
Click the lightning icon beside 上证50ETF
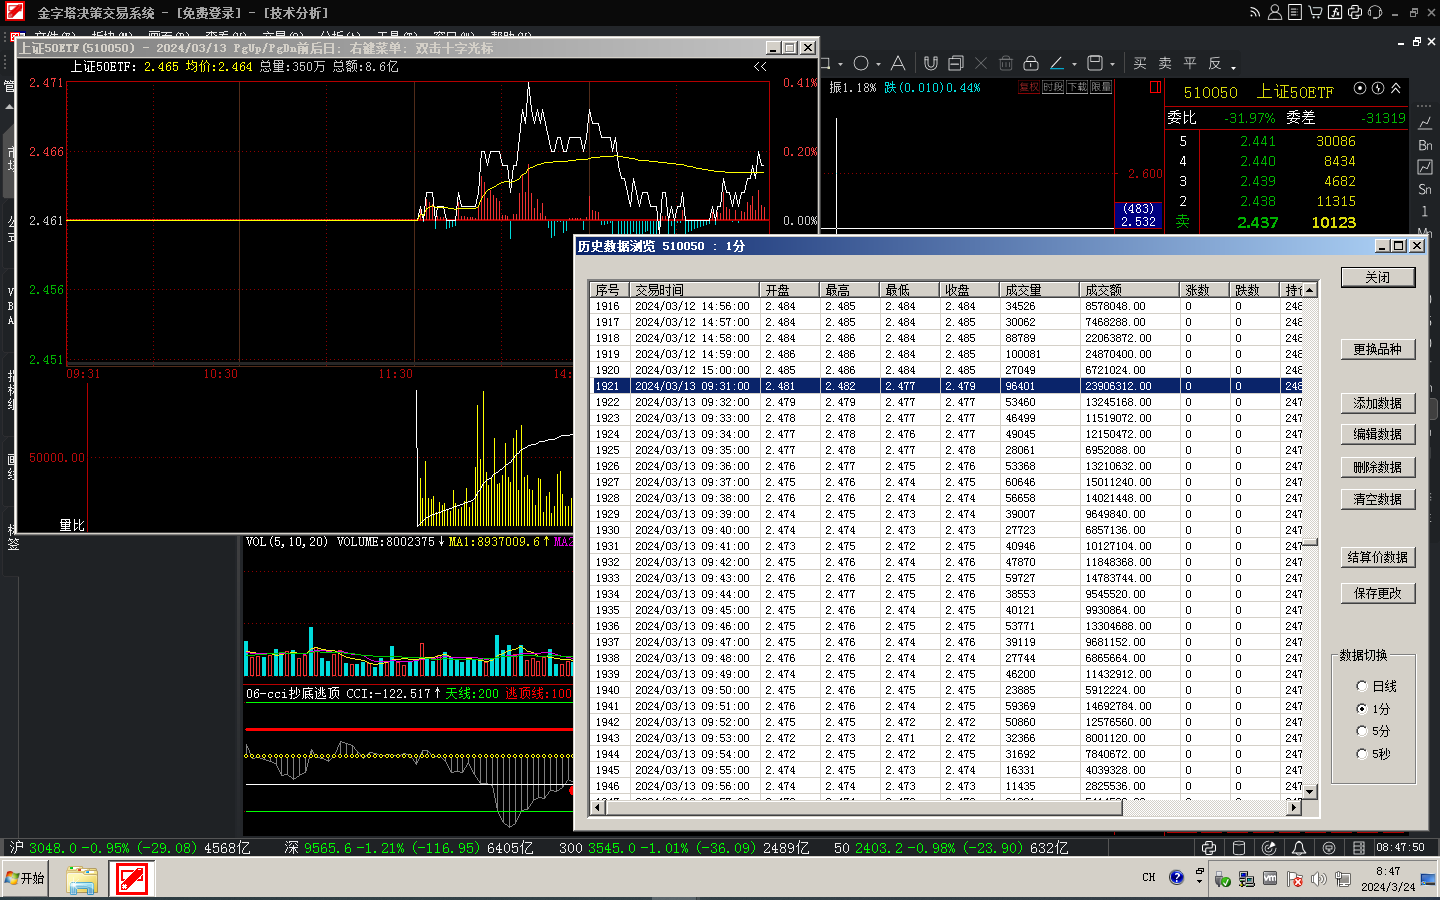(1378, 88)
